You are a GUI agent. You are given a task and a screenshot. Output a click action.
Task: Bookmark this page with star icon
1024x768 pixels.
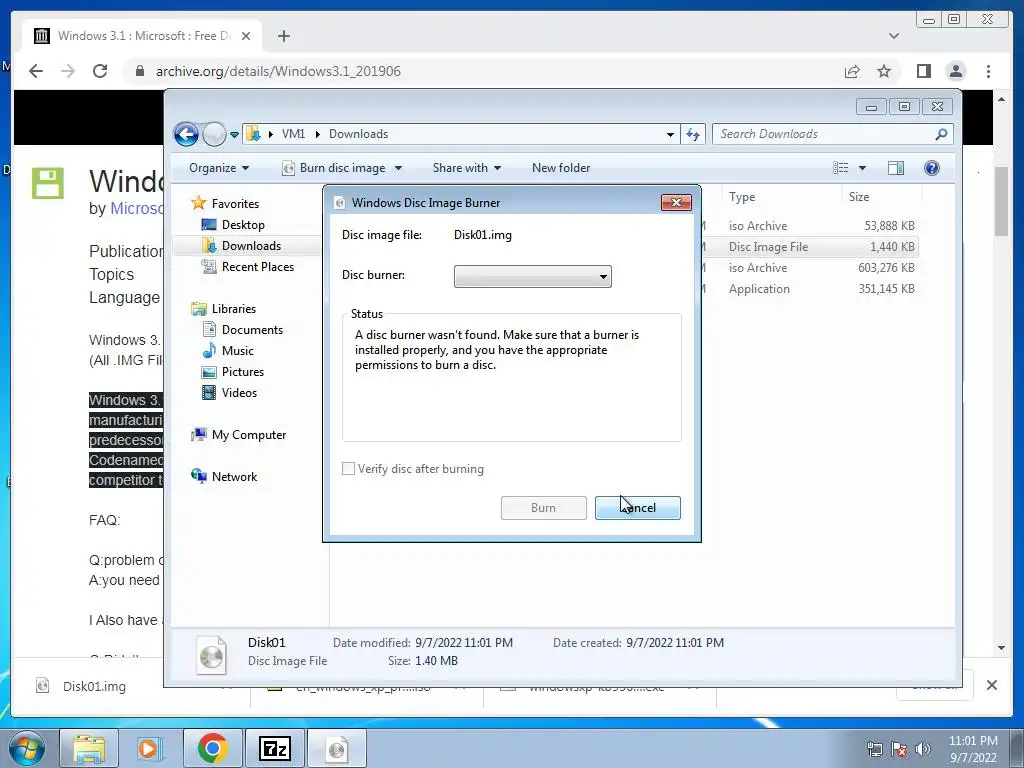(x=884, y=71)
